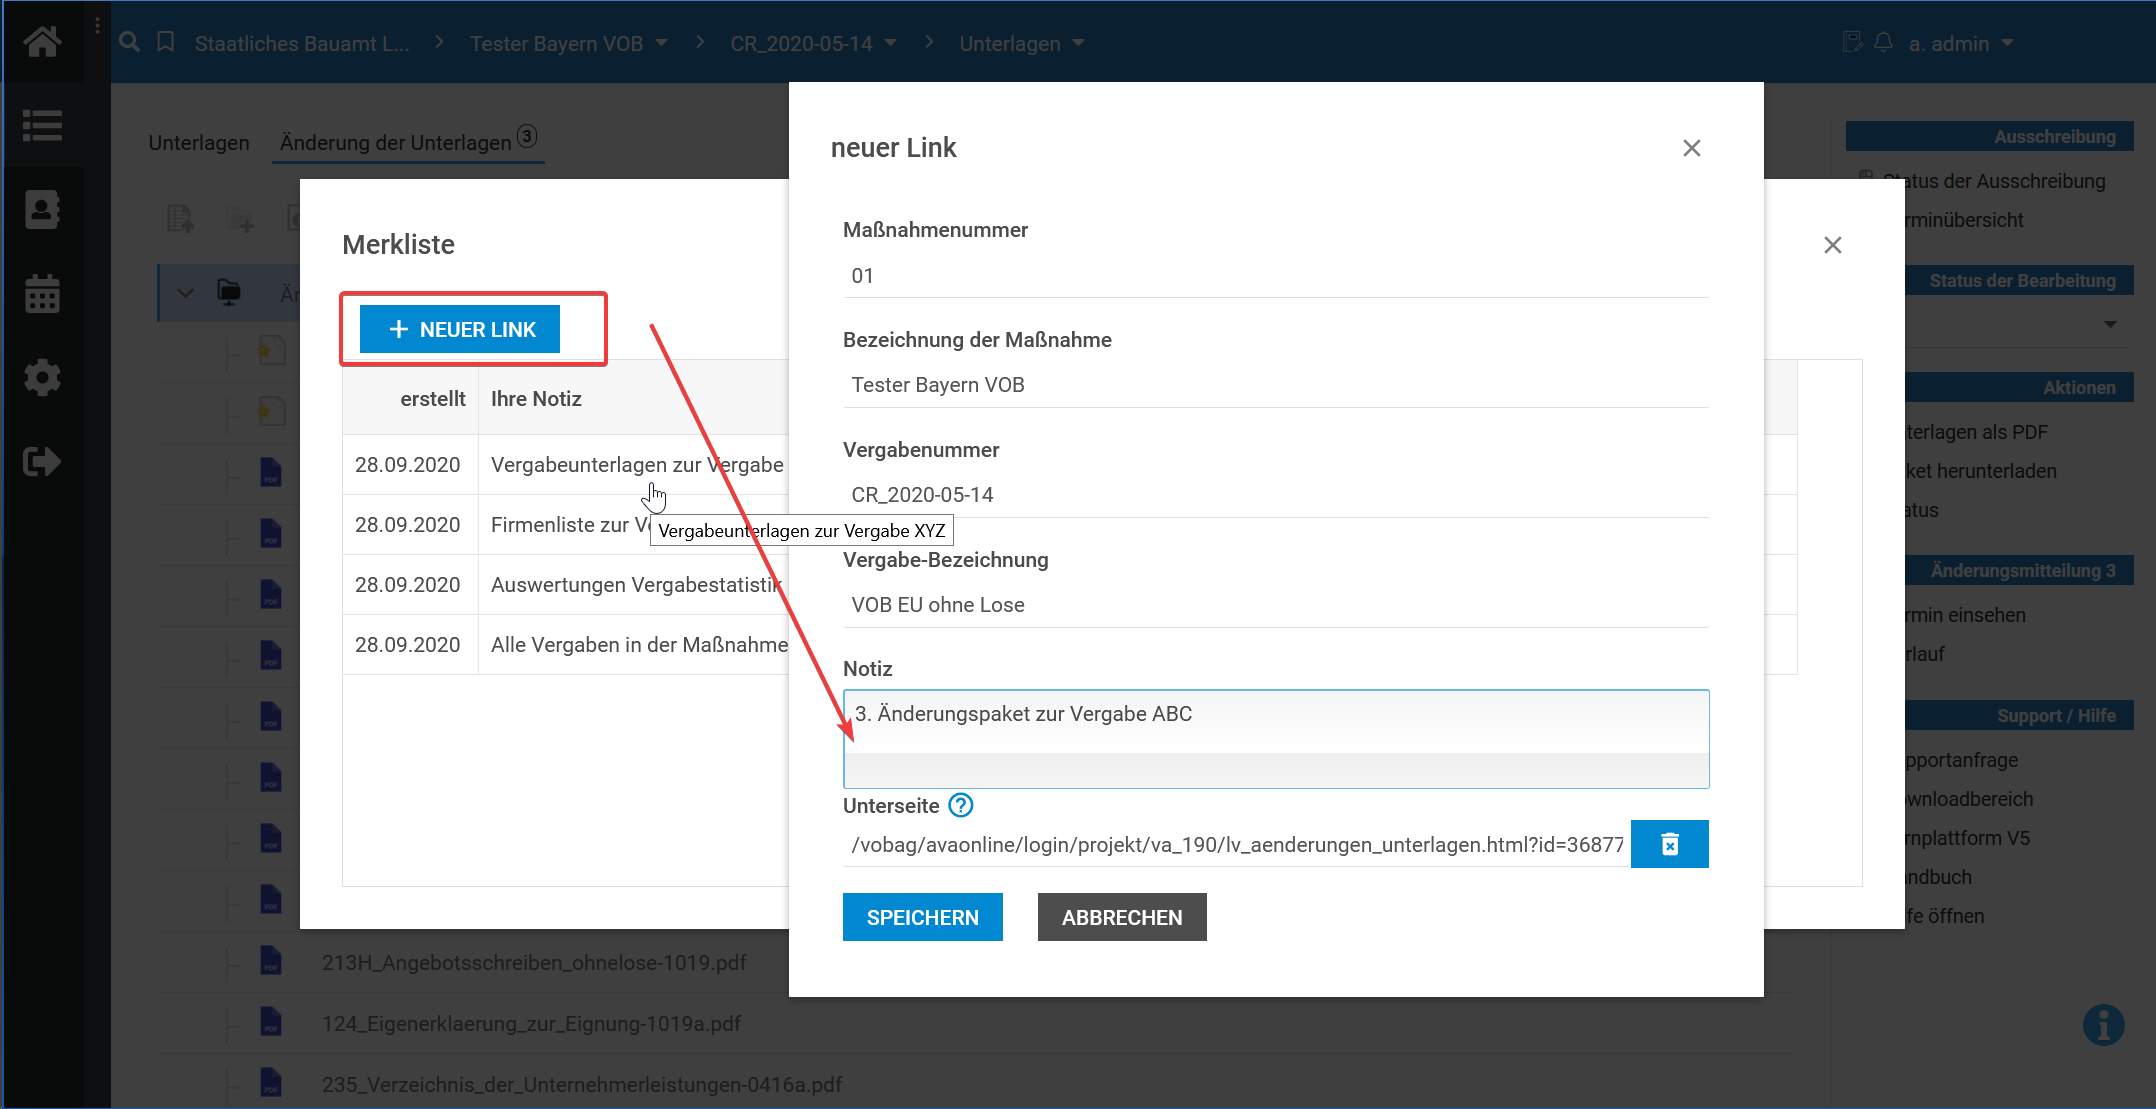Click the blue info icon at bottom right
The width and height of the screenshot is (2156, 1109).
pyautogui.click(x=2103, y=1024)
